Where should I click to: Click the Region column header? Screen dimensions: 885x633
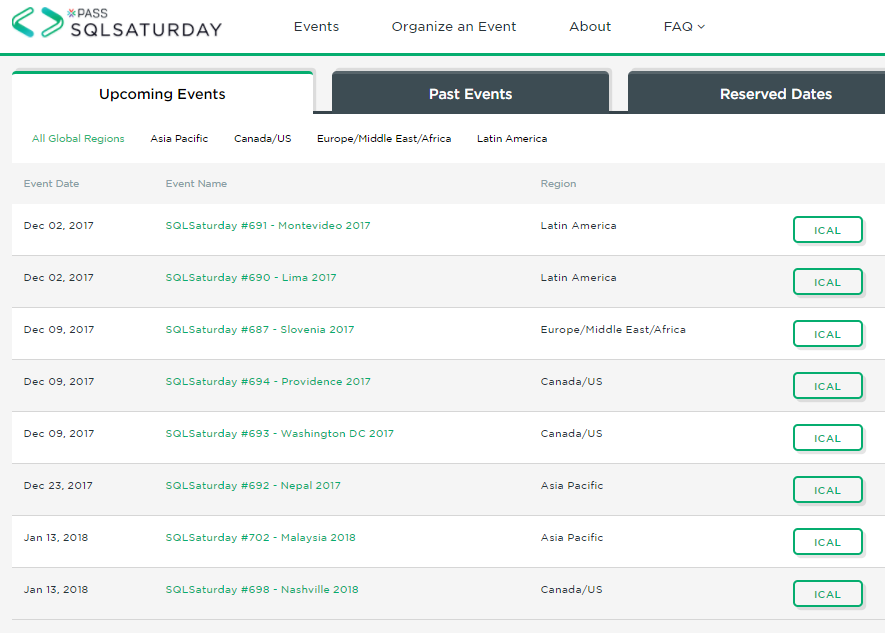coord(558,183)
